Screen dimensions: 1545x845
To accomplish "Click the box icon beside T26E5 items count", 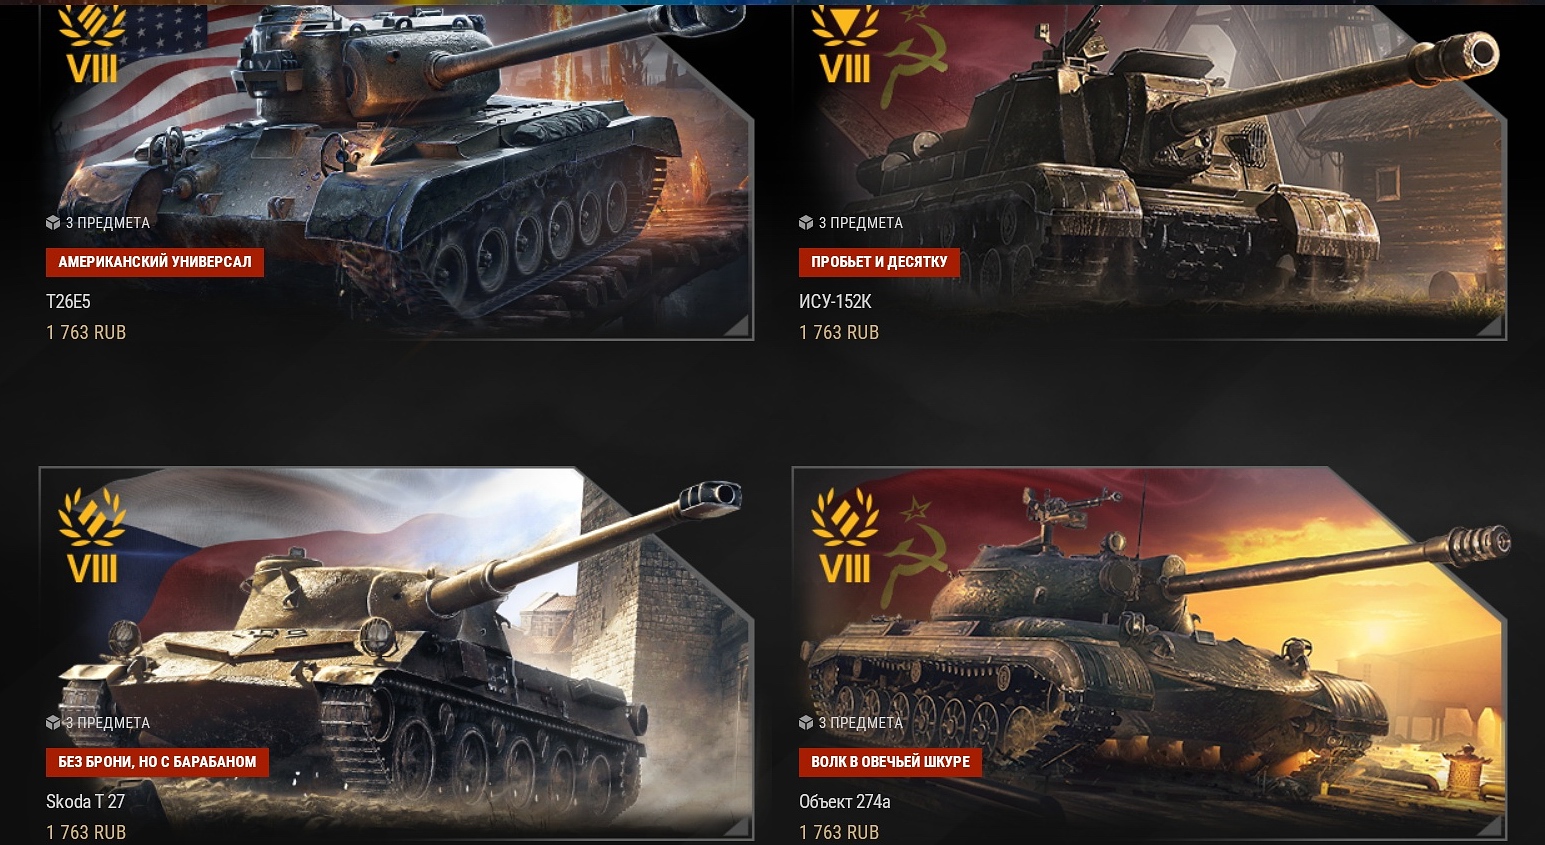I will [53, 222].
